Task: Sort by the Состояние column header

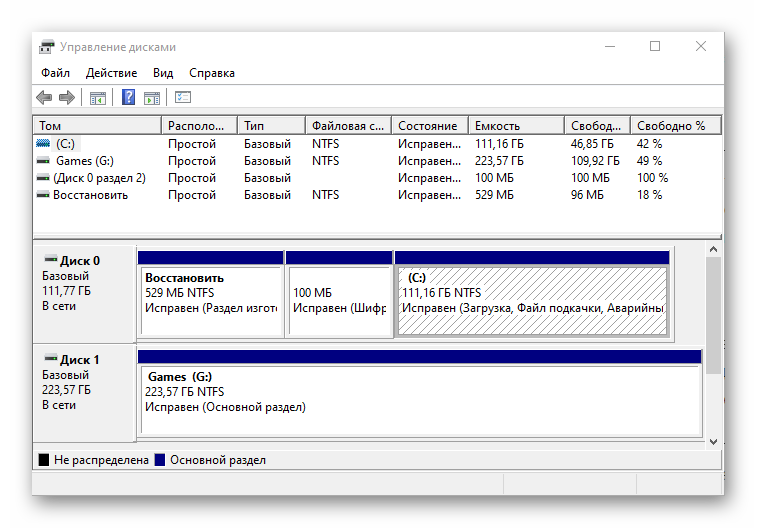Action: tap(430, 125)
